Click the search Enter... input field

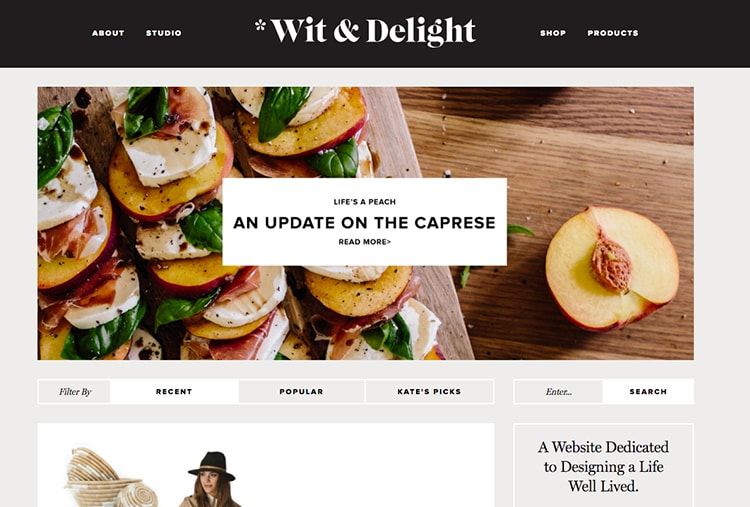pyautogui.click(x=559, y=392)
